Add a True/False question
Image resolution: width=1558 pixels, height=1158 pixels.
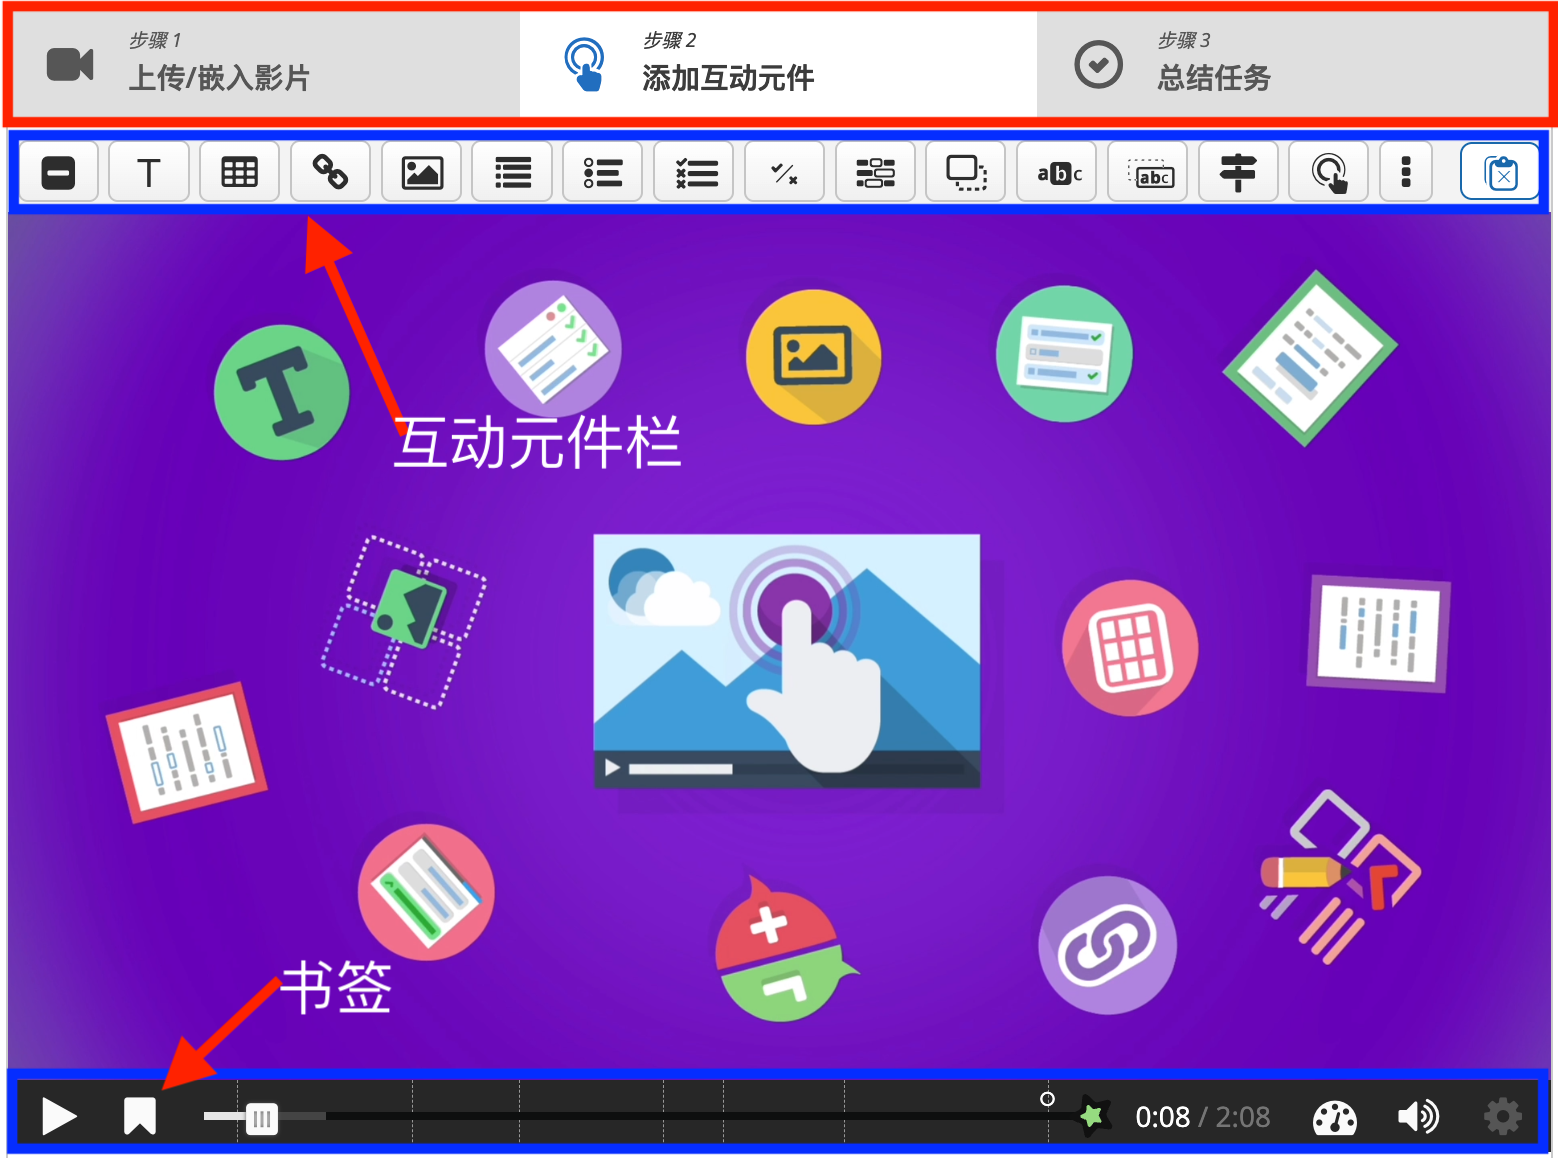point(784,171)
